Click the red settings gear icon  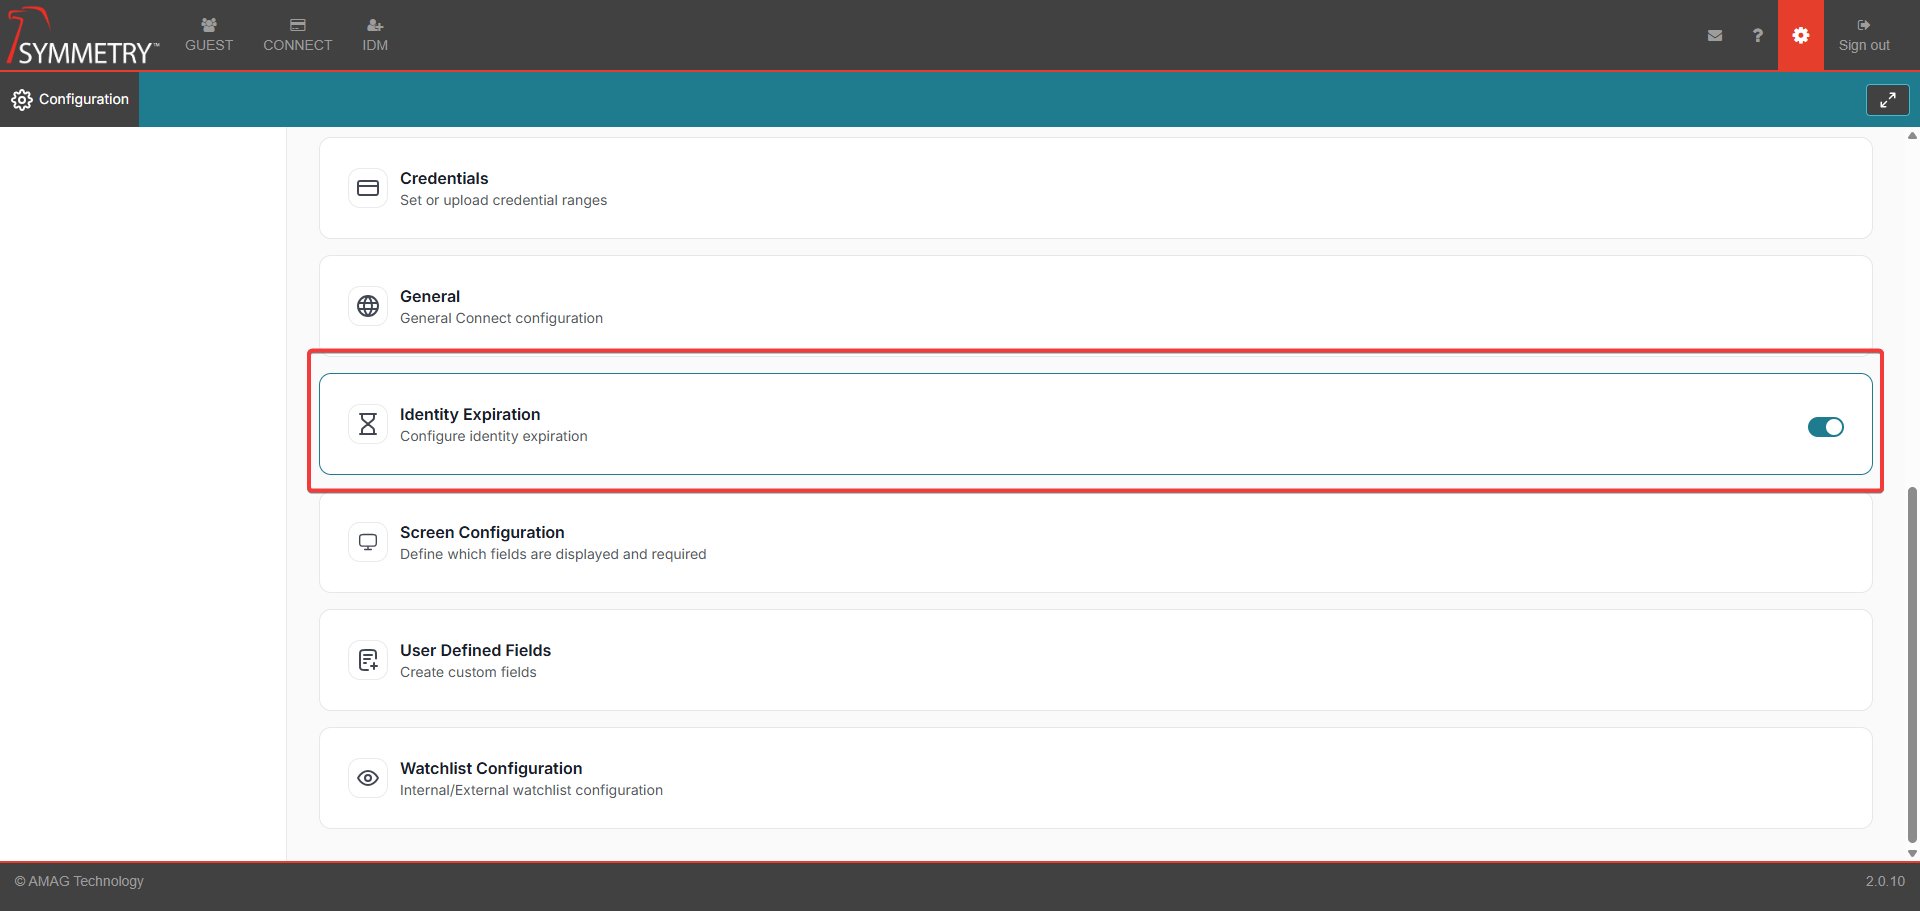(1800, 35)
